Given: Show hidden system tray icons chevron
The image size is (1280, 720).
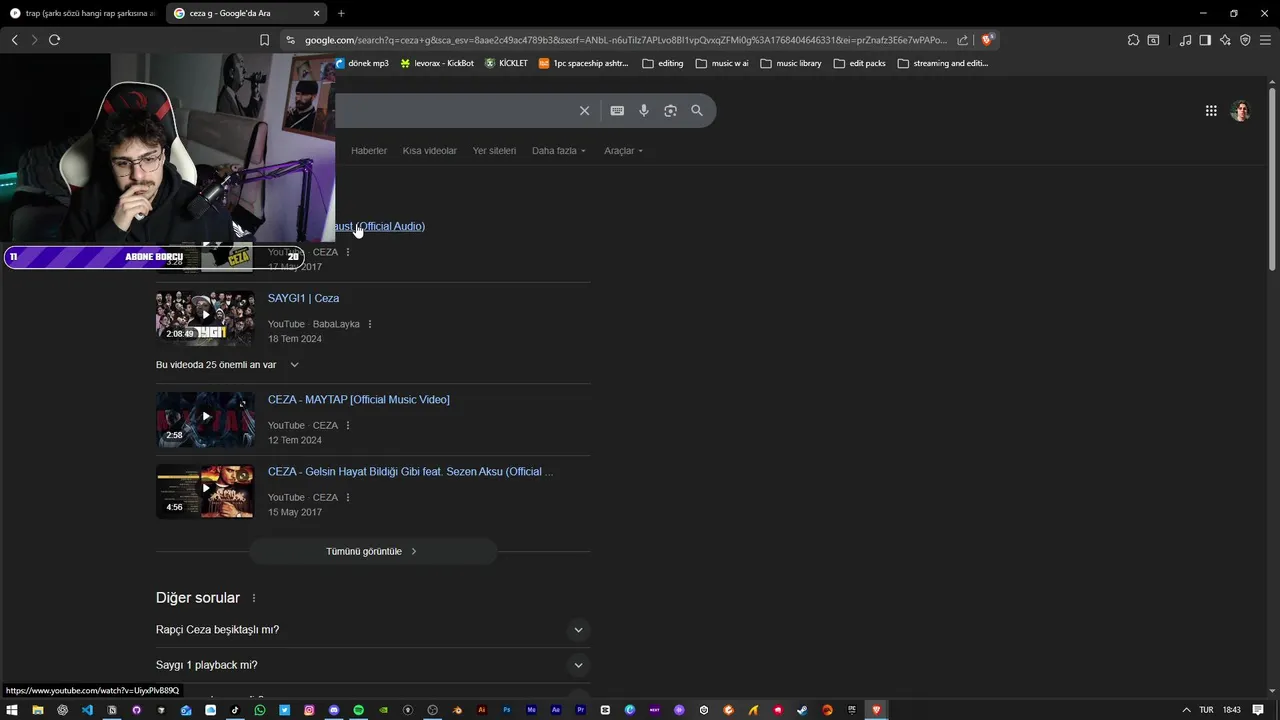Looking at the screenshot, I should (1186, 710).
